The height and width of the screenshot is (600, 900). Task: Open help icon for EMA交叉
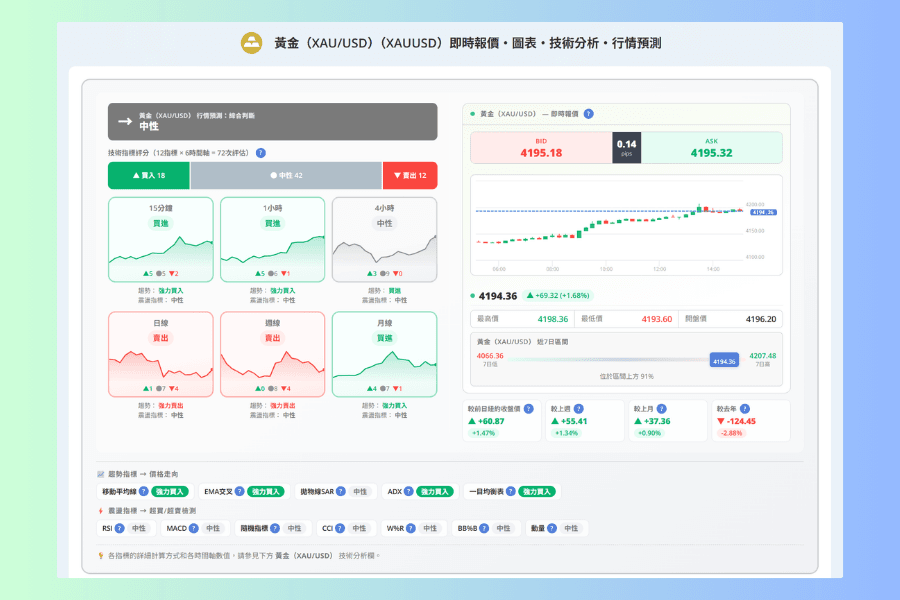coord(239,491)
